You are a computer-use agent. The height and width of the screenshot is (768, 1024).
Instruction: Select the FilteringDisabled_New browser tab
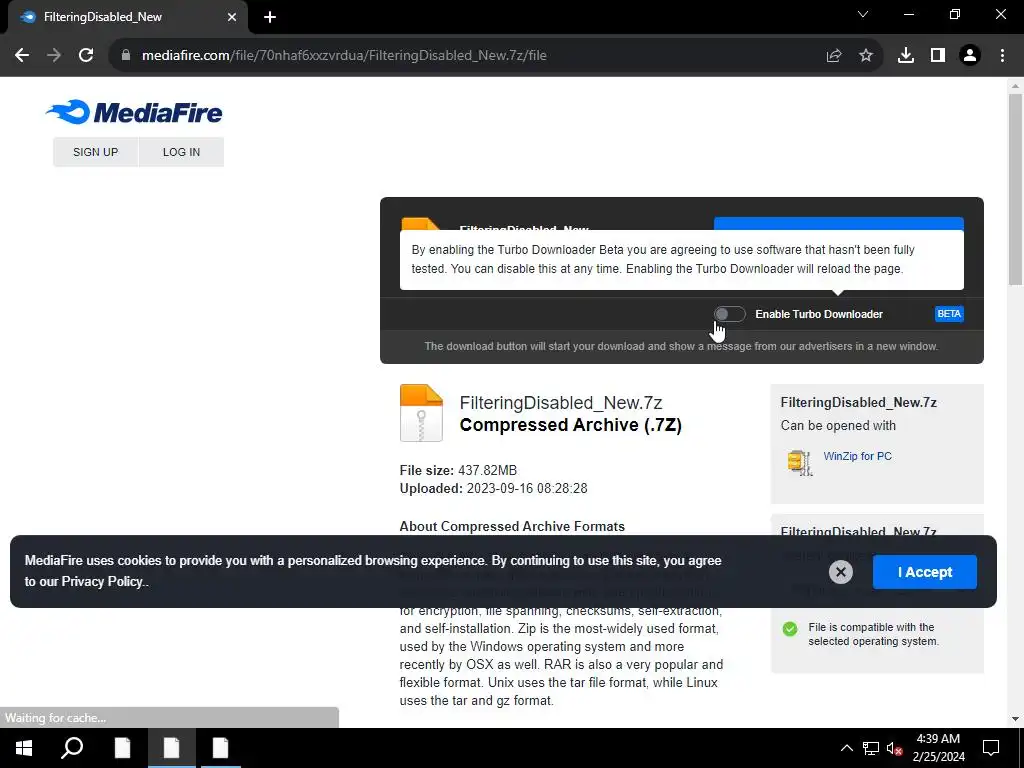[127, 17]
